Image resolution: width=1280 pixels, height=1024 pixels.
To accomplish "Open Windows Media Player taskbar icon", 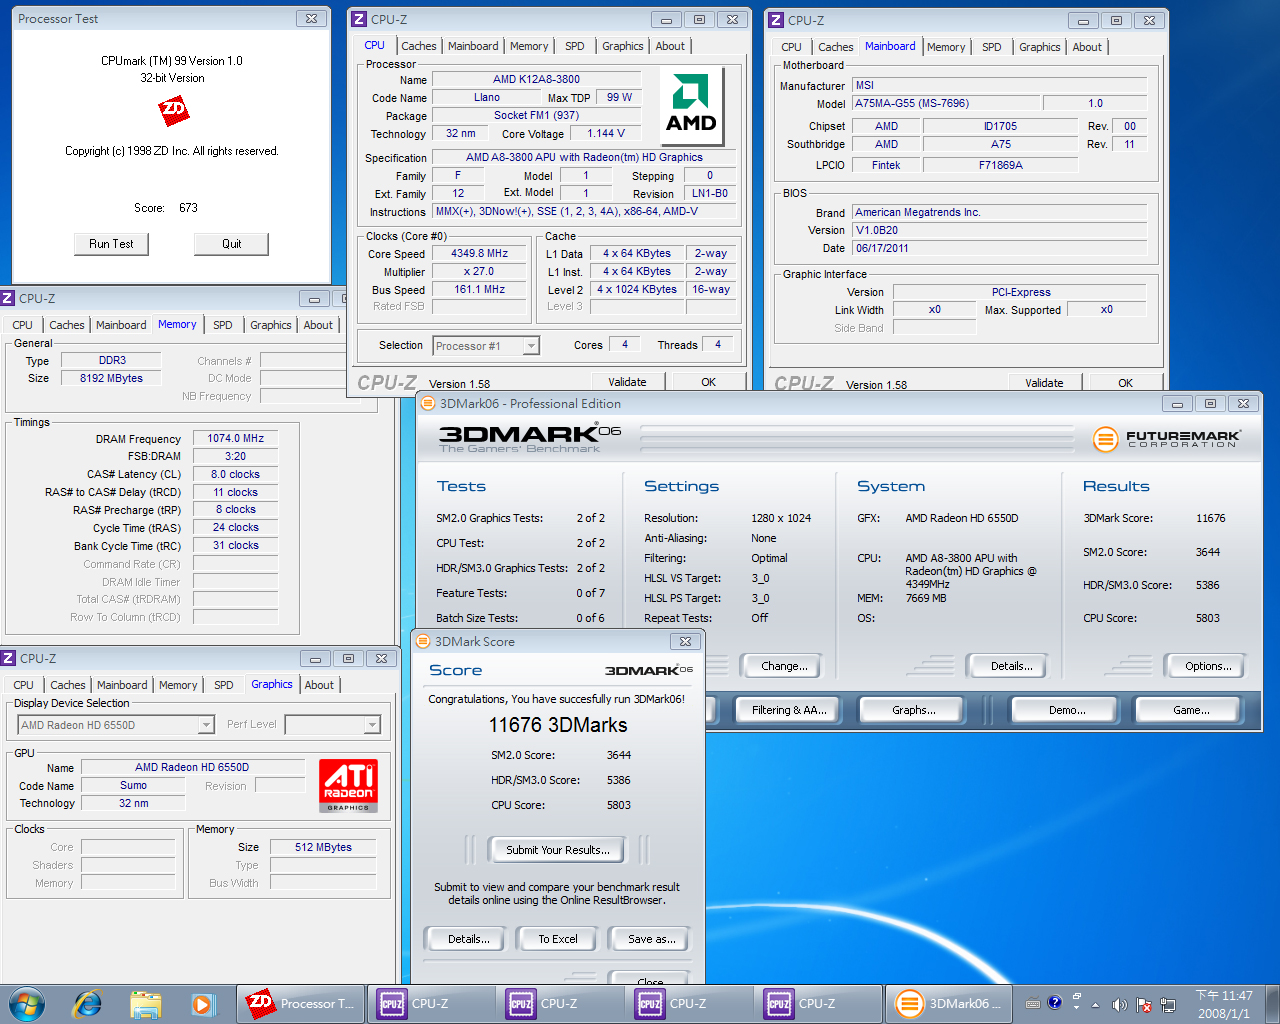I will click(x=203, y=1003).
